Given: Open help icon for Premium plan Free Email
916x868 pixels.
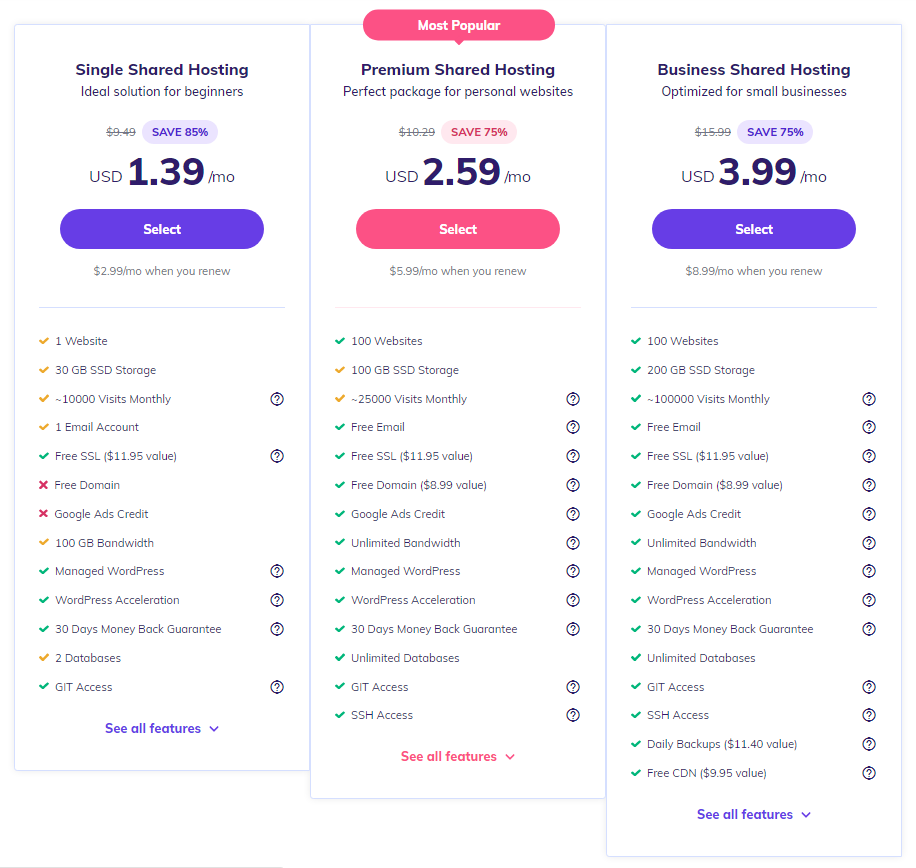Looking at the screenshot, I should point(573,427).
